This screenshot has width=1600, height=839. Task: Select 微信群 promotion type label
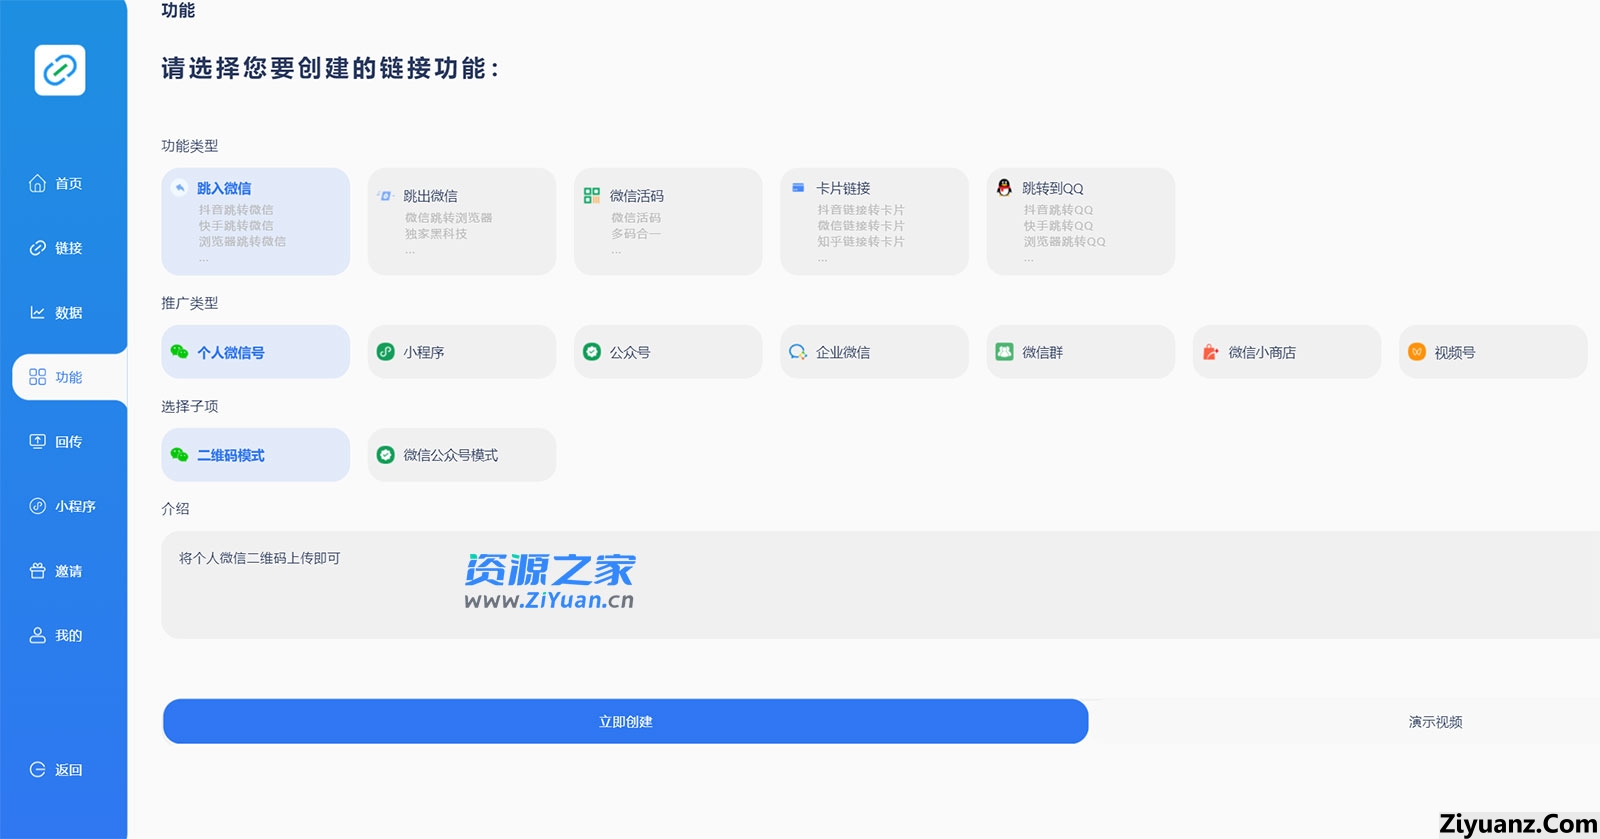pos(1043,352)
